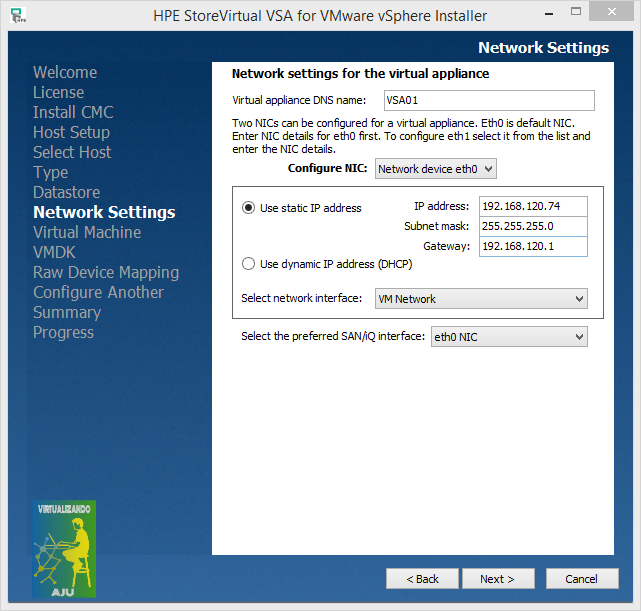The height and width of the screenshot is (611, 641).
Task: Go to the Welcome step in sidebar
Action: coord(65,72)
